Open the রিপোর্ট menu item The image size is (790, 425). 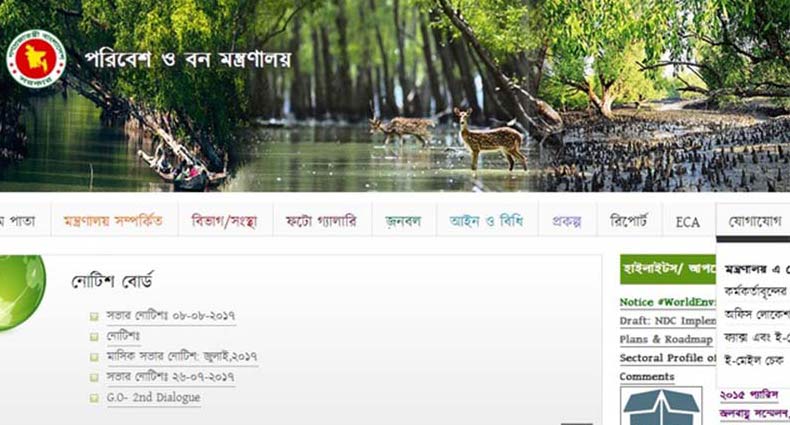pos(628,221)
